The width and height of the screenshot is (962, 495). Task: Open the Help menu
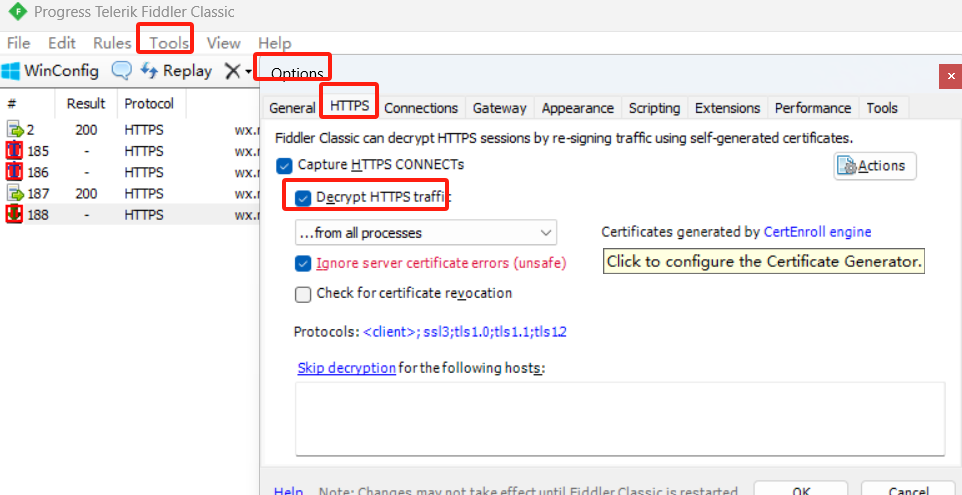pyautogui.click(x=275, y=43)
